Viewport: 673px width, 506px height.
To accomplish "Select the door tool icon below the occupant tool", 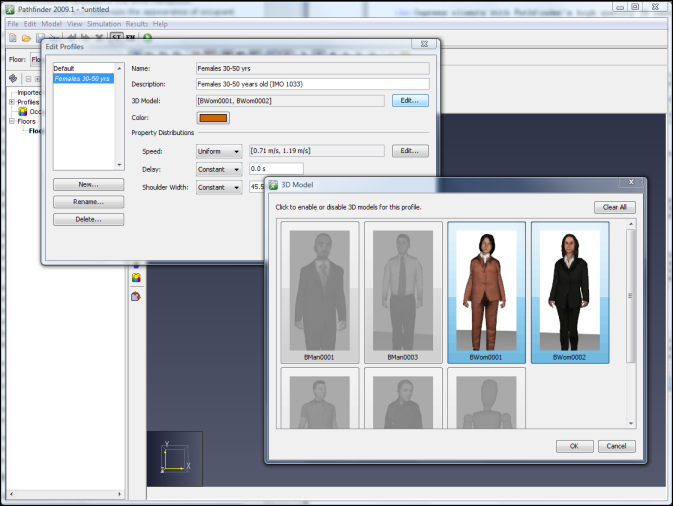I will click(136, 296).
